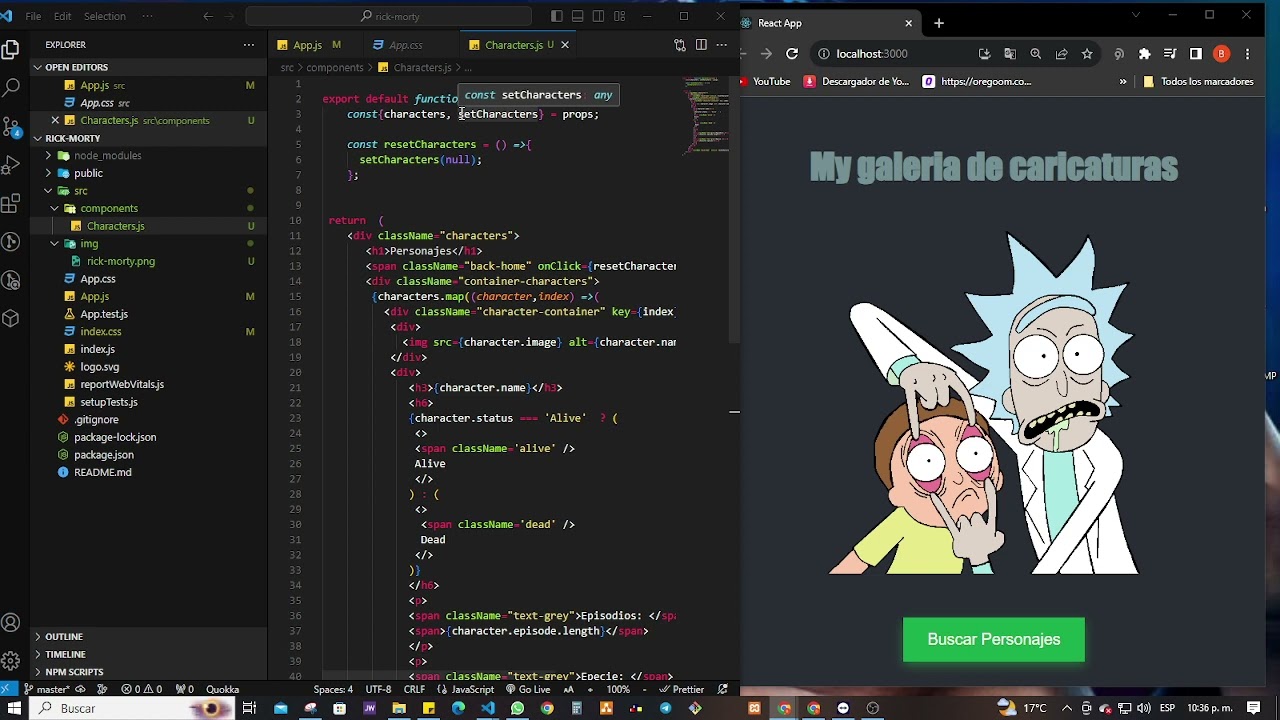Expand the public folder

(x=88, y=173)
